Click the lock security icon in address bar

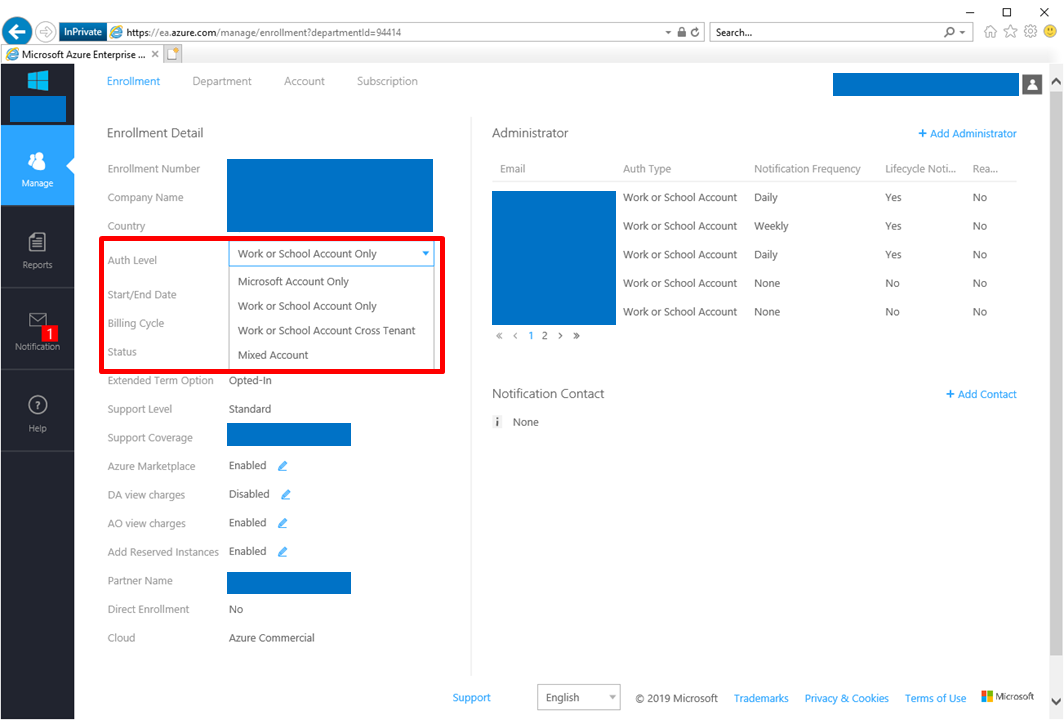pyautogui.click(x=681, y=32)
